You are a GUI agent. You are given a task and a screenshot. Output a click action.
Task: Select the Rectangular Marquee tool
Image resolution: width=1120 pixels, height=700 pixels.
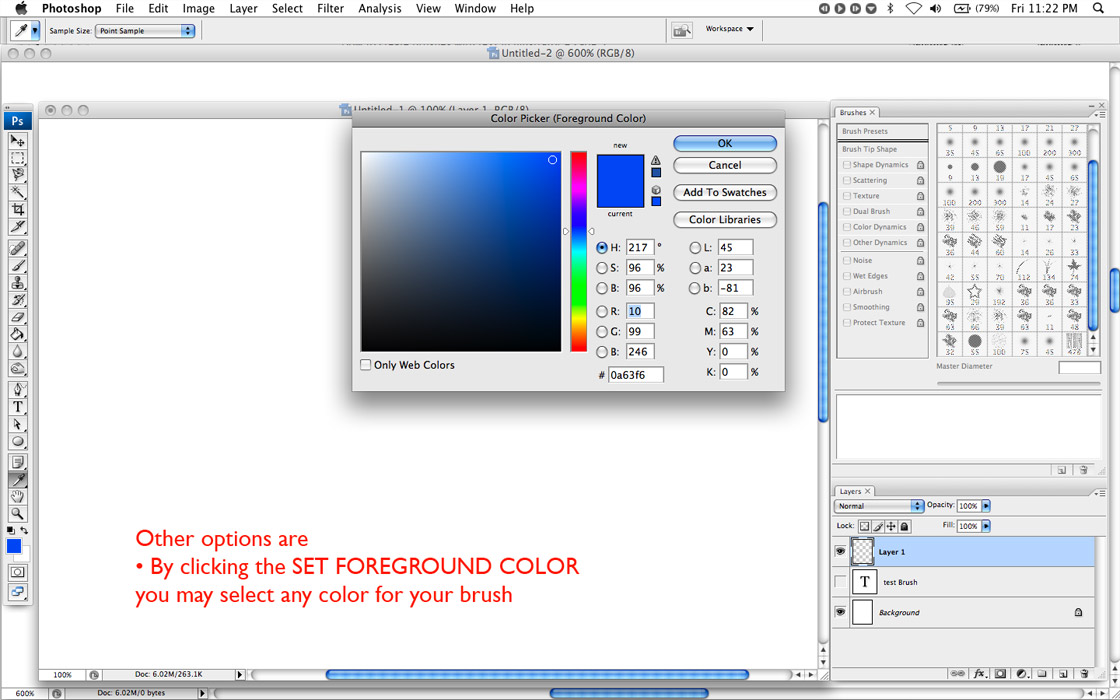18,158
